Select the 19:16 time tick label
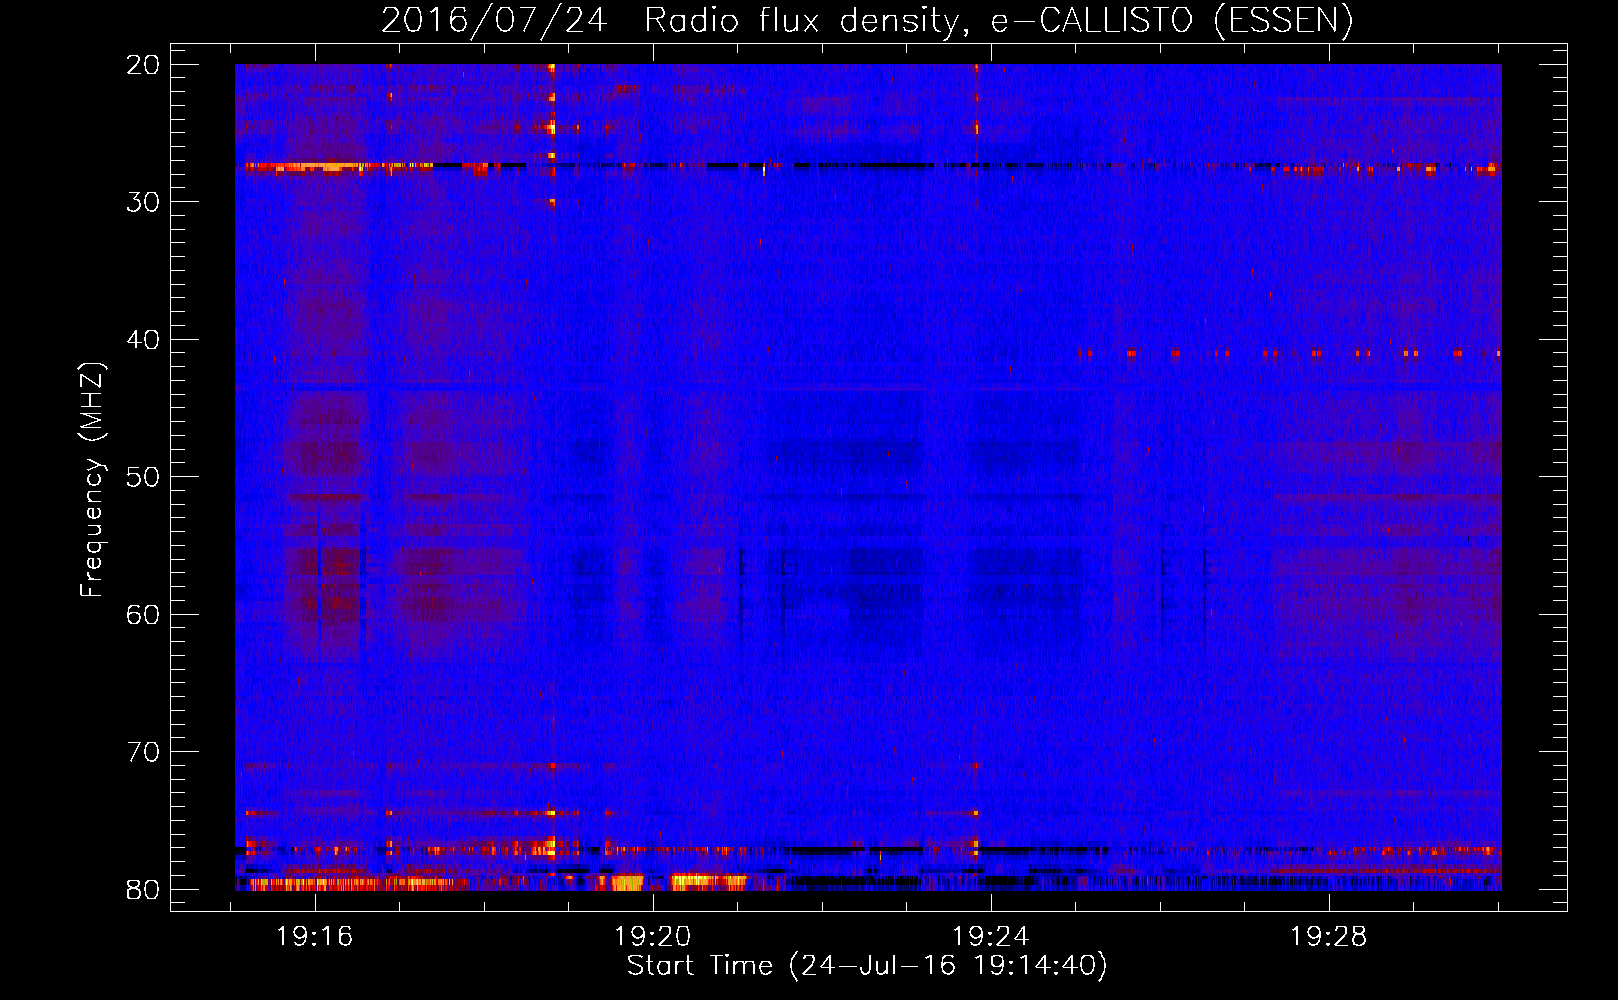Viewport: 1618px width, 1000px height. [315, 936]
